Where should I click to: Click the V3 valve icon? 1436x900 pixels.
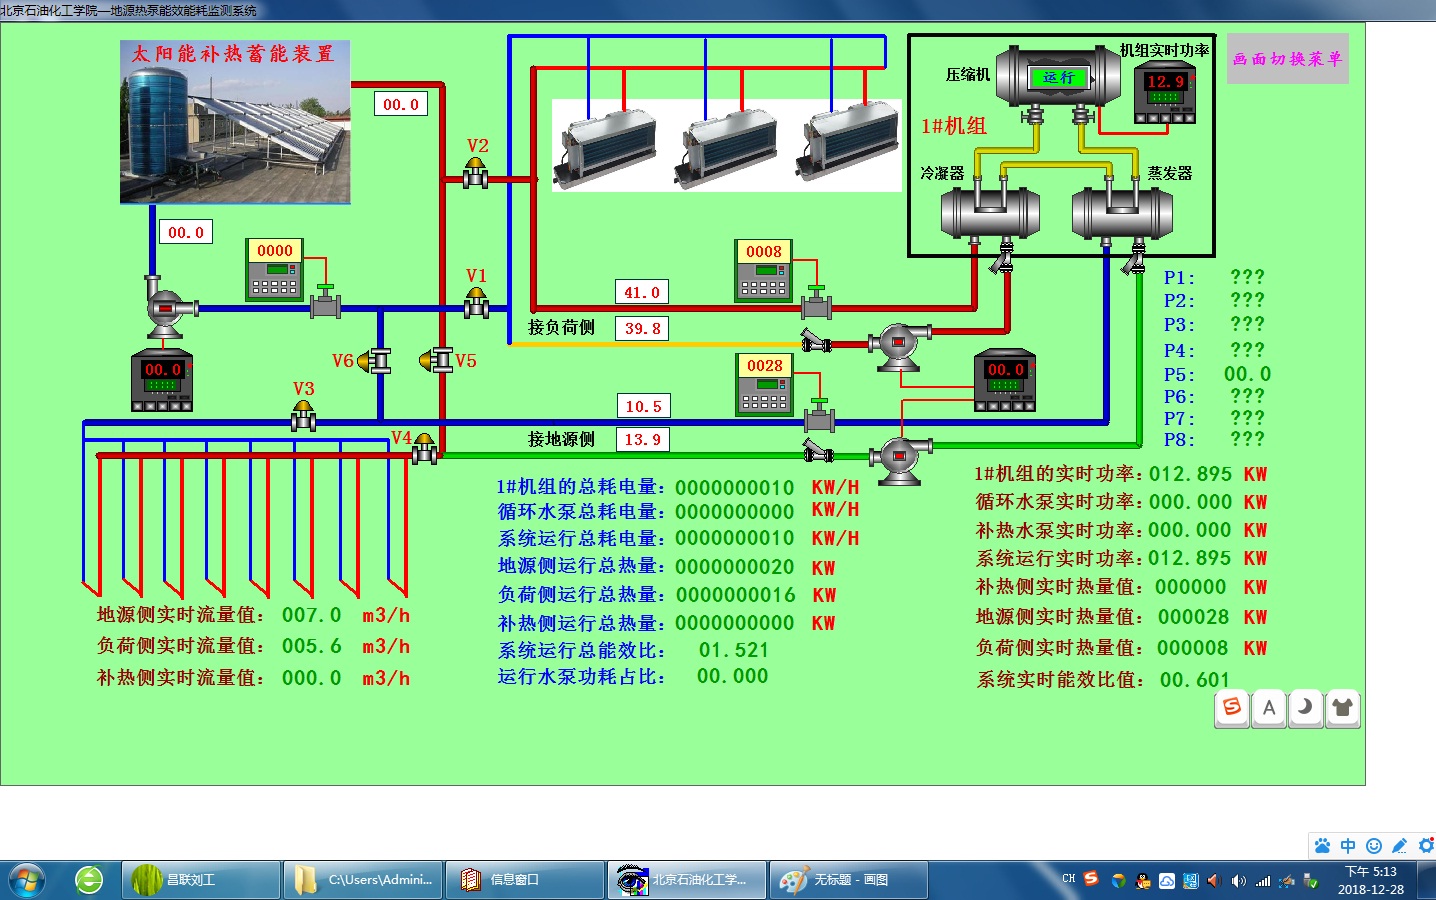(x=303, y=416)
